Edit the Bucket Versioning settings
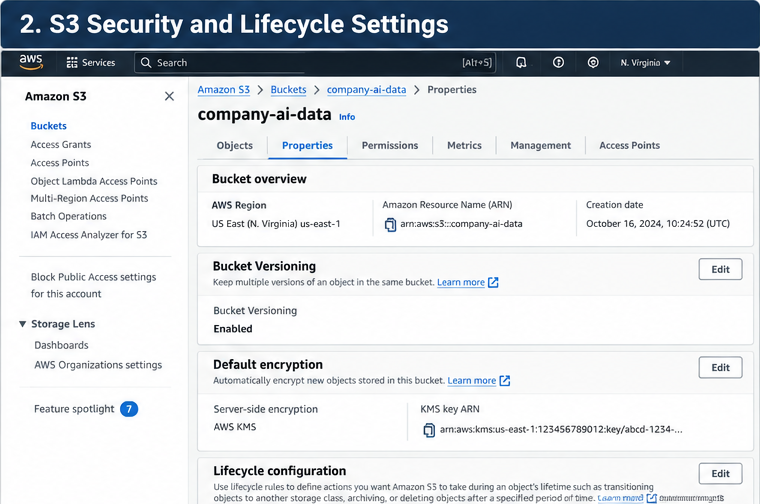 [x=720, y=269]
